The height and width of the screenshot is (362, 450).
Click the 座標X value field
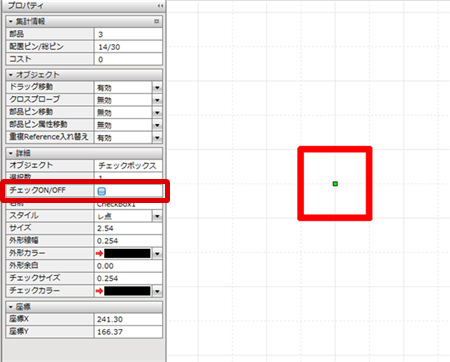tap(128, 319)
